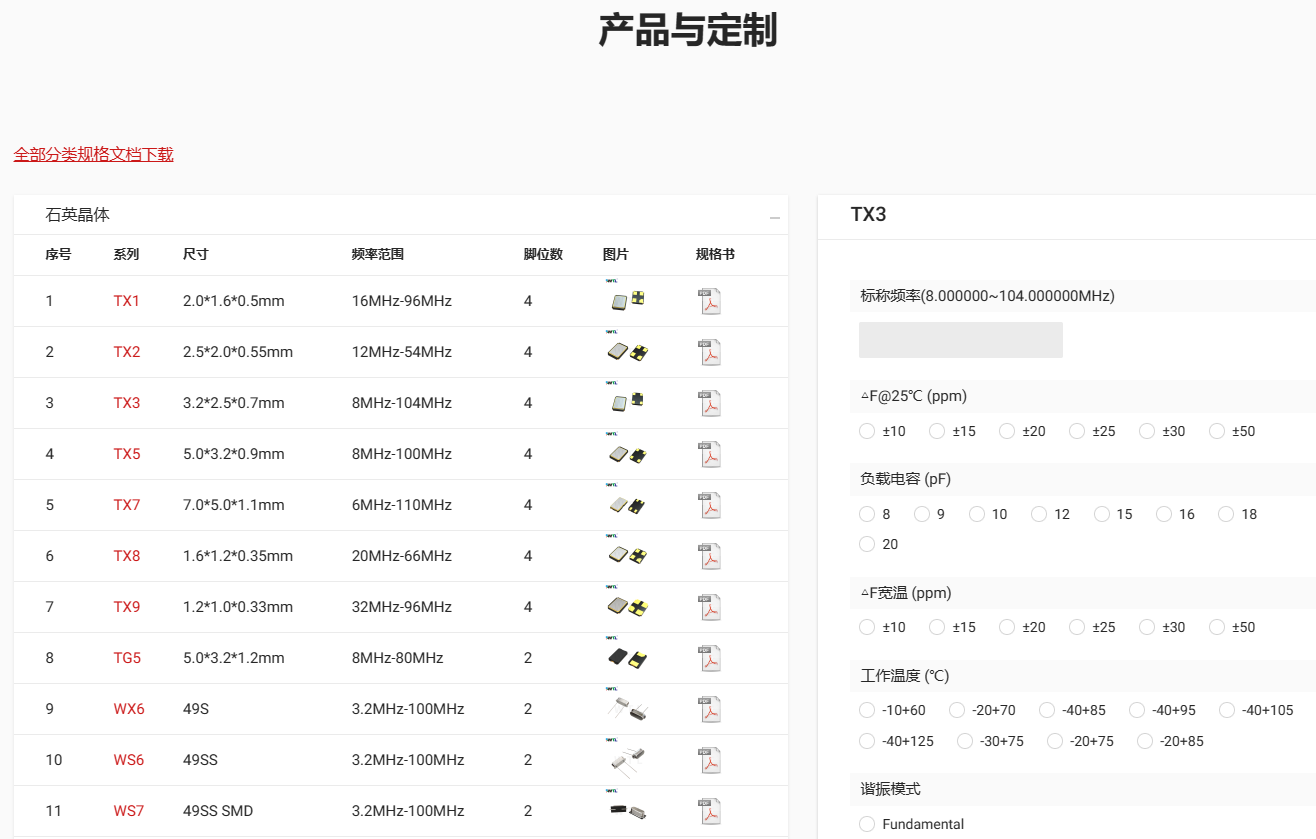Open the TX5 series link
This screenshot has height=839, width=1316.
coord(127,454)
